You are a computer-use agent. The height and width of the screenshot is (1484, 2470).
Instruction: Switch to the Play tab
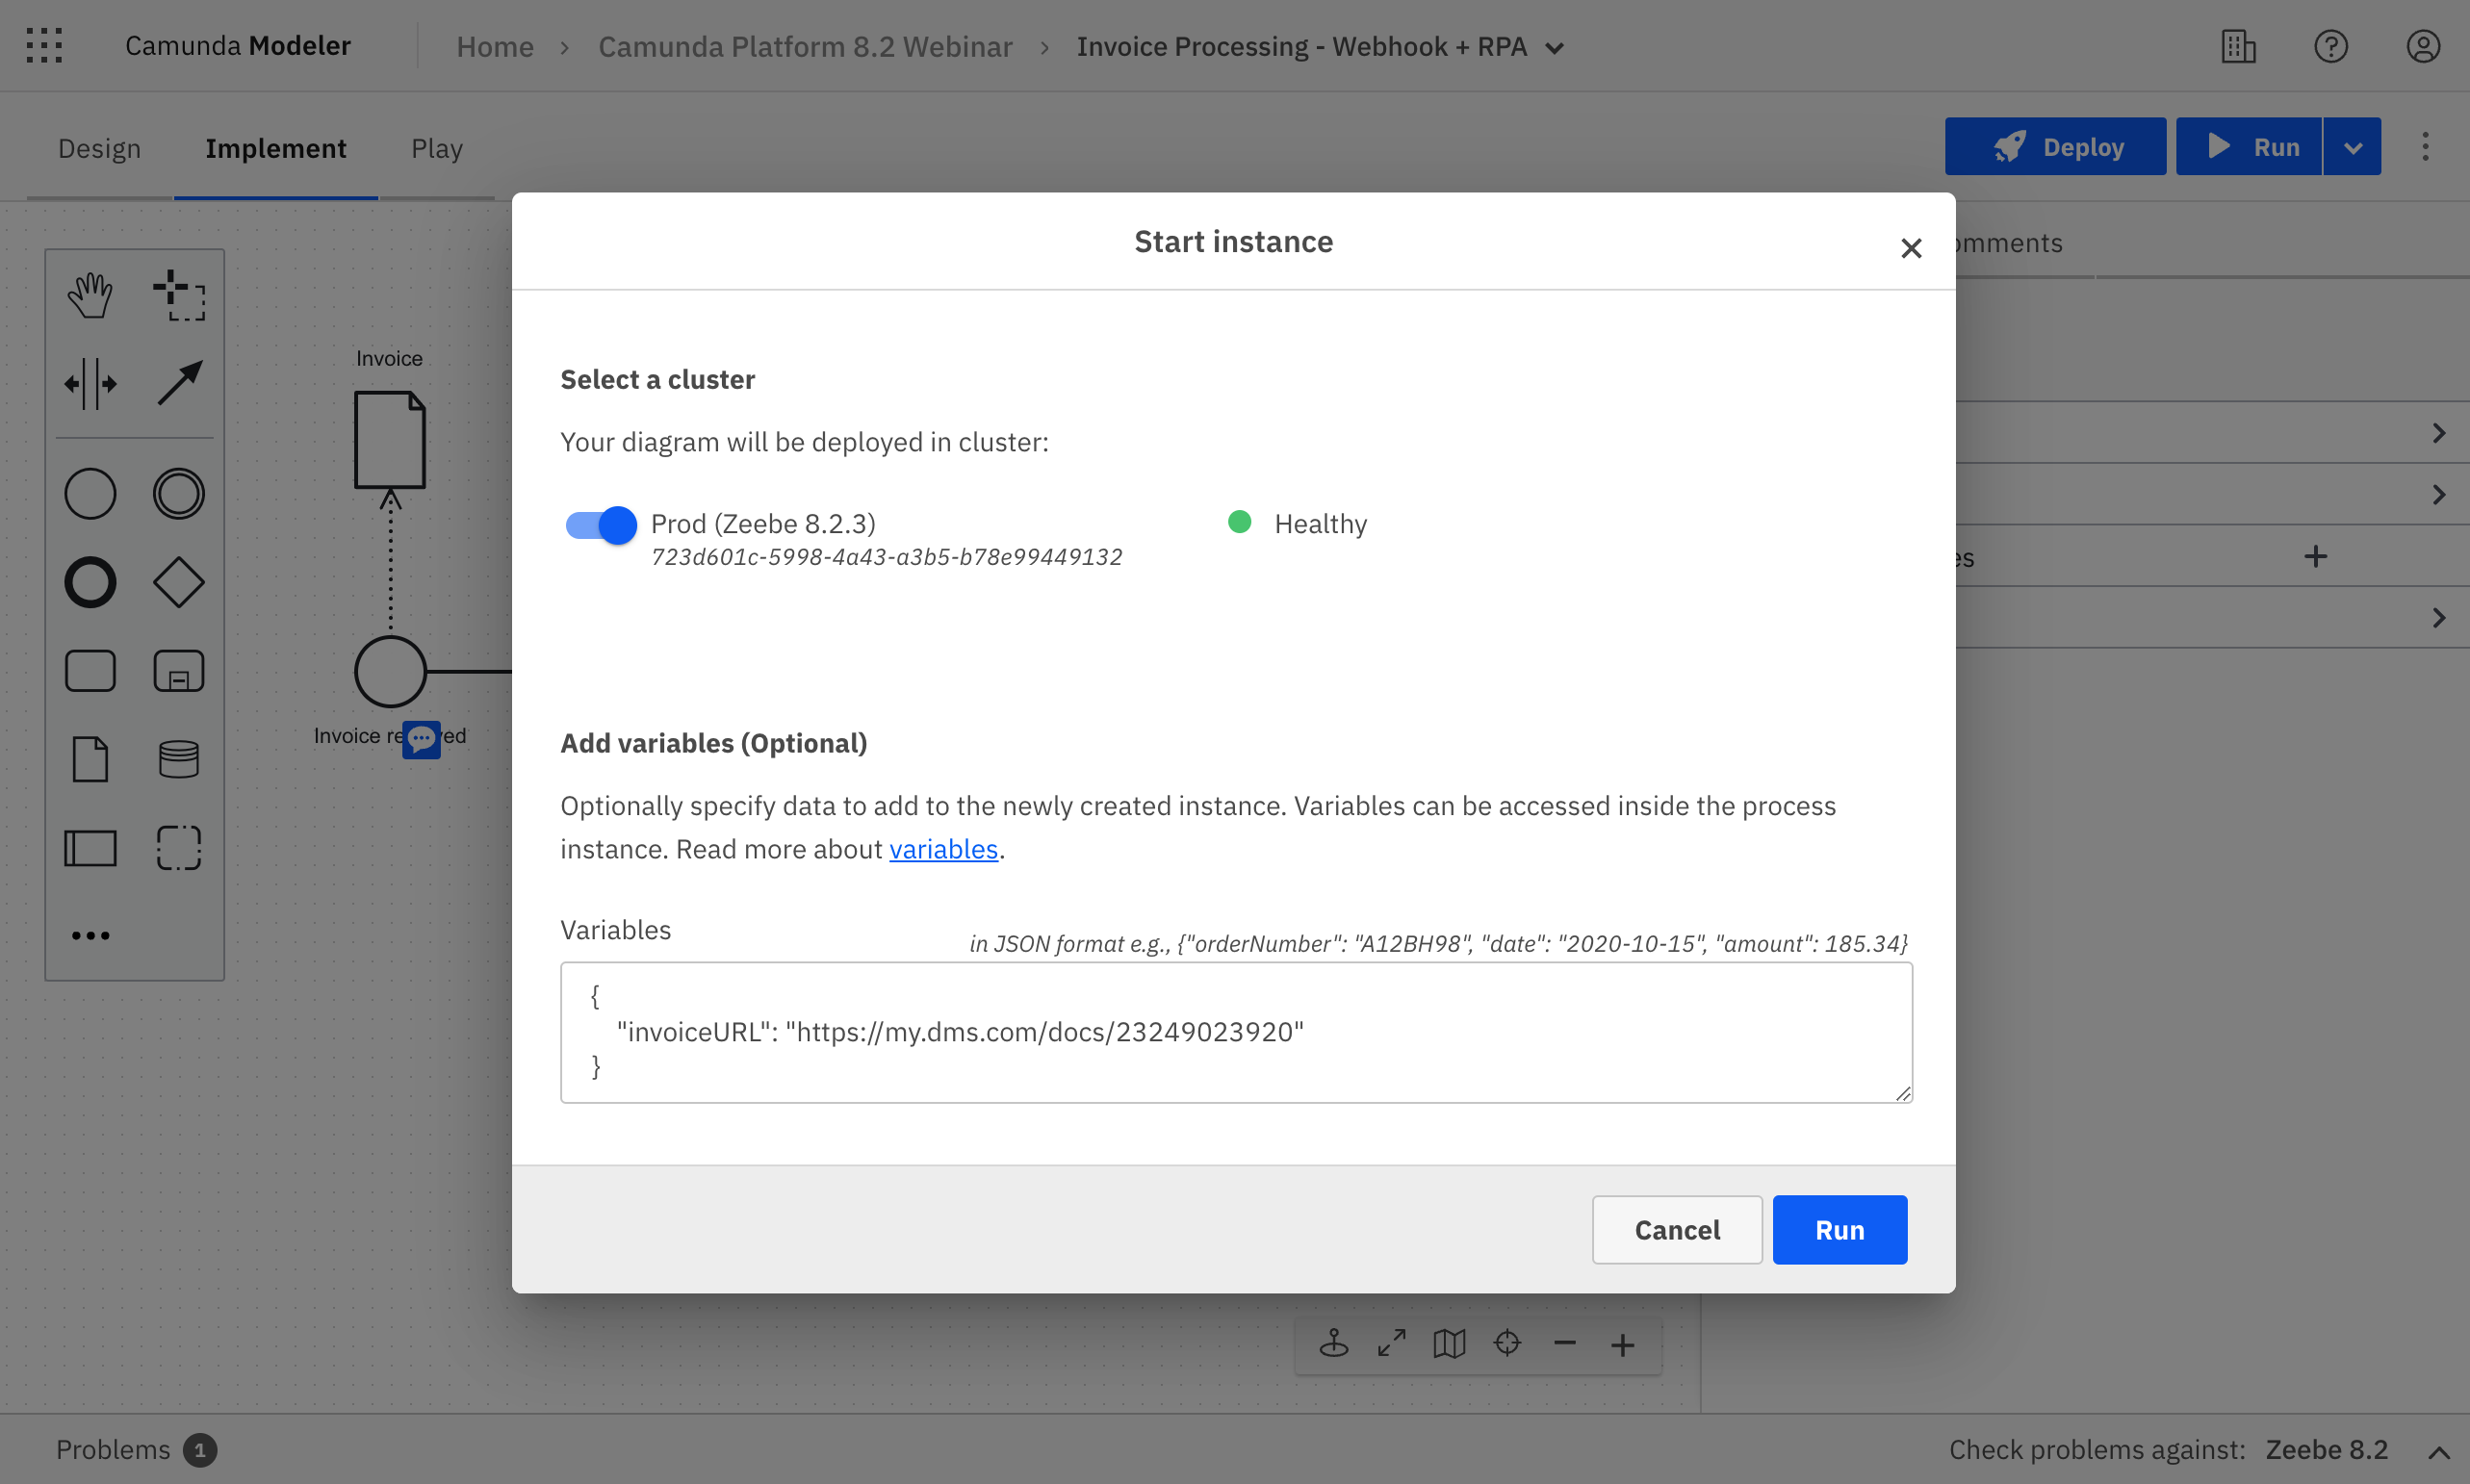click(436, 147)
